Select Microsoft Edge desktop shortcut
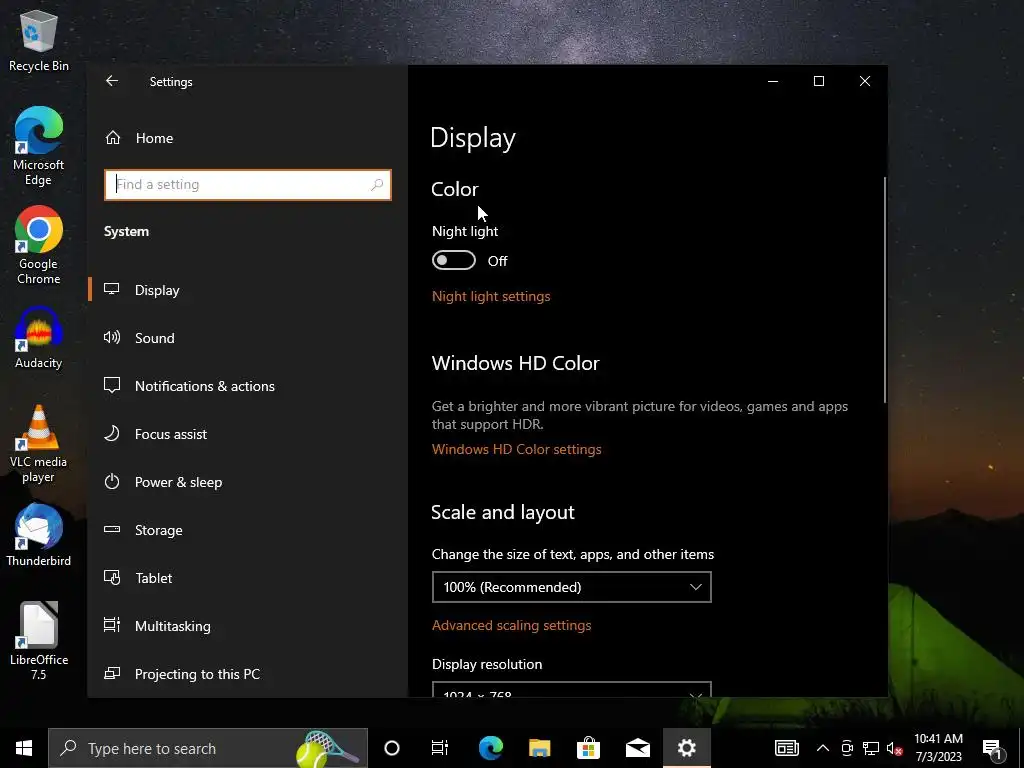 point(39,146)
